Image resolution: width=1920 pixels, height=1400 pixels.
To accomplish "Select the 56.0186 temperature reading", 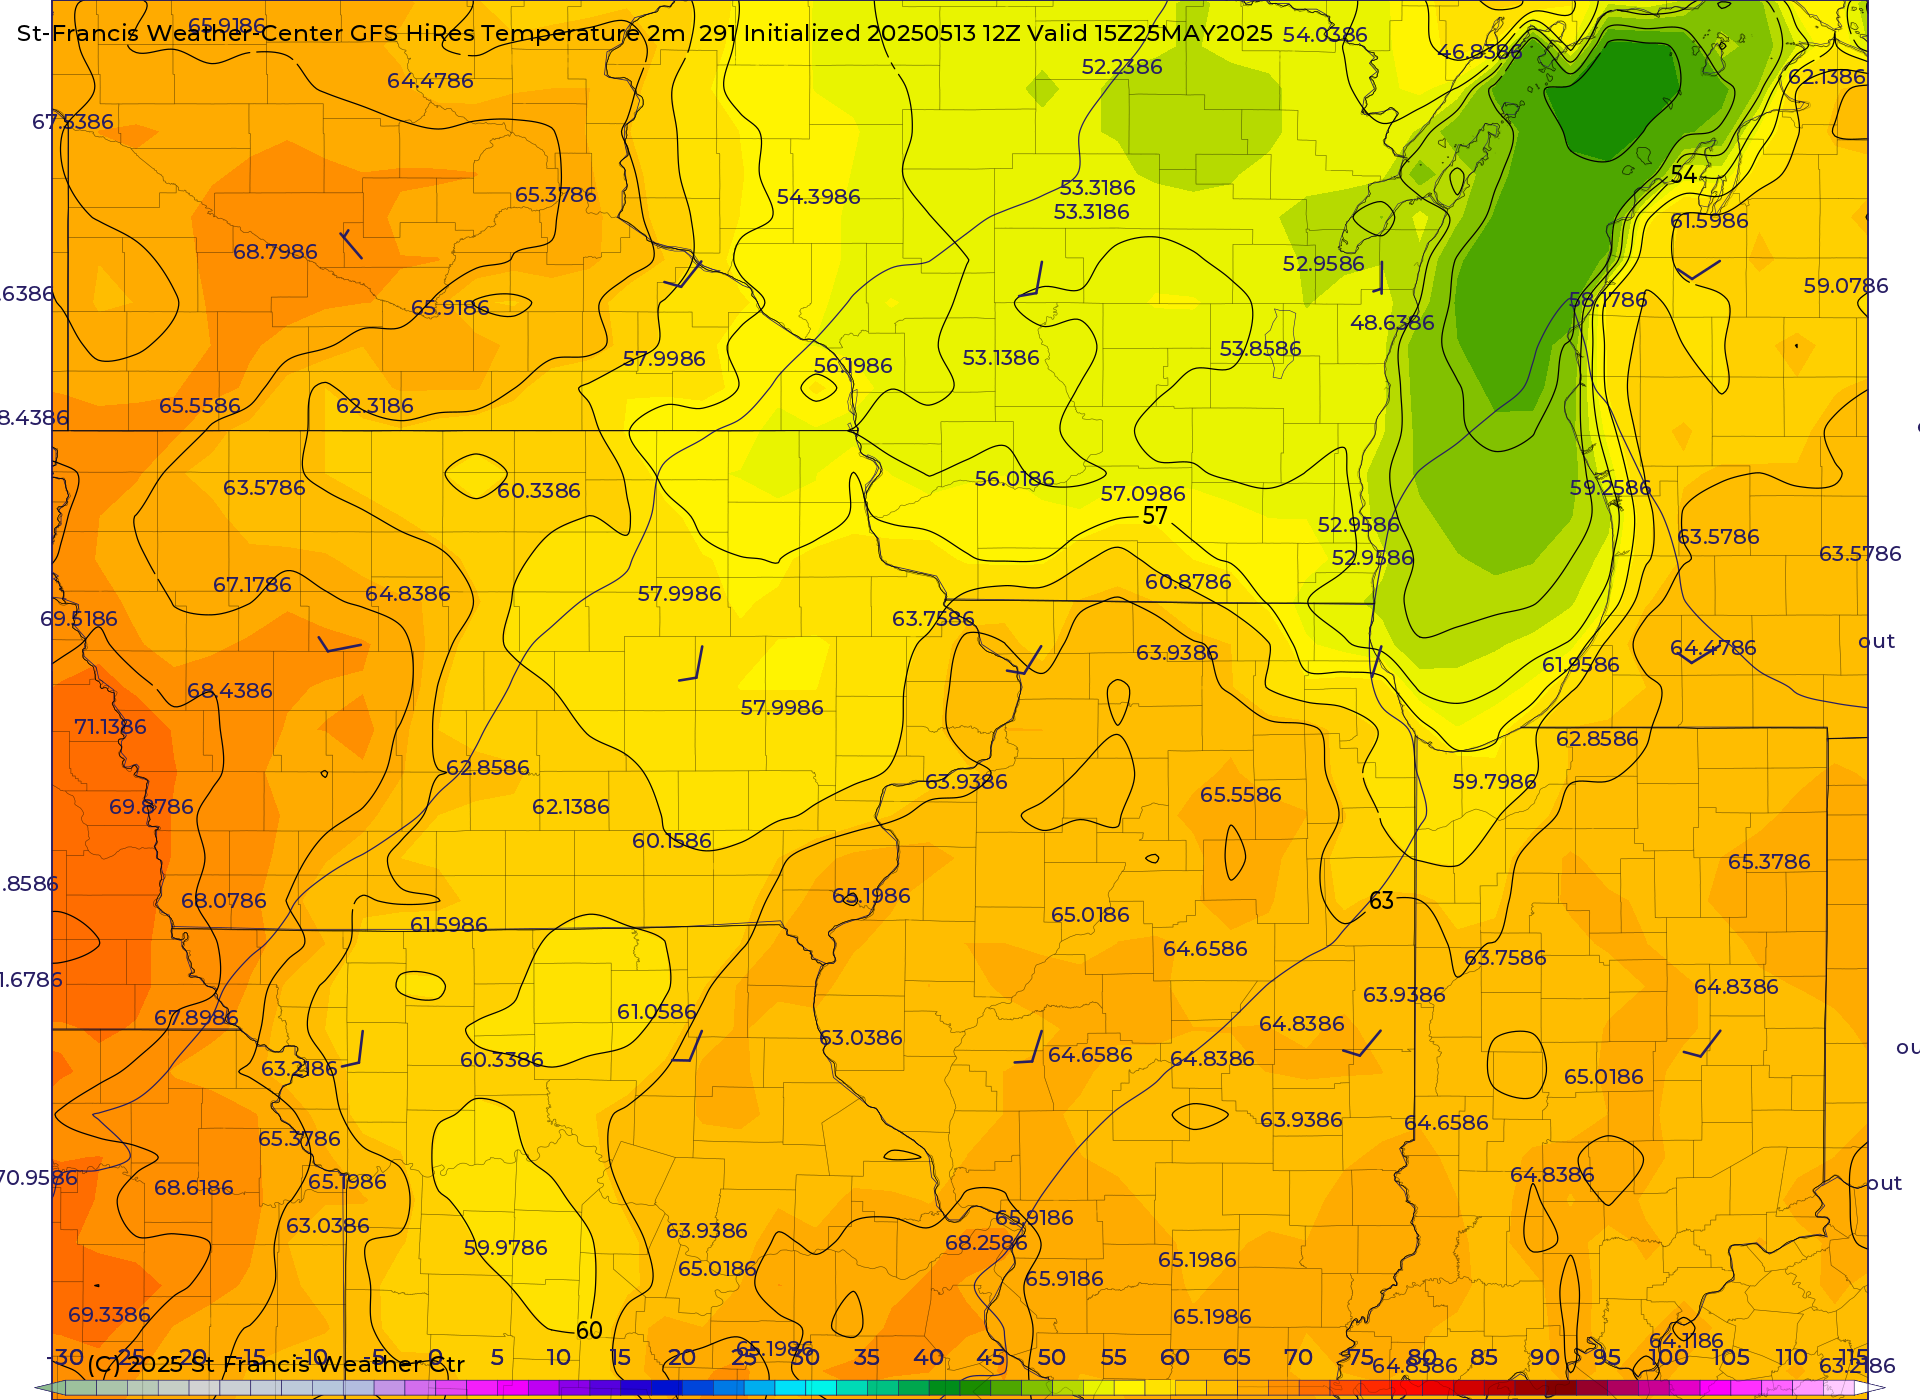I will pos(1015,479).
